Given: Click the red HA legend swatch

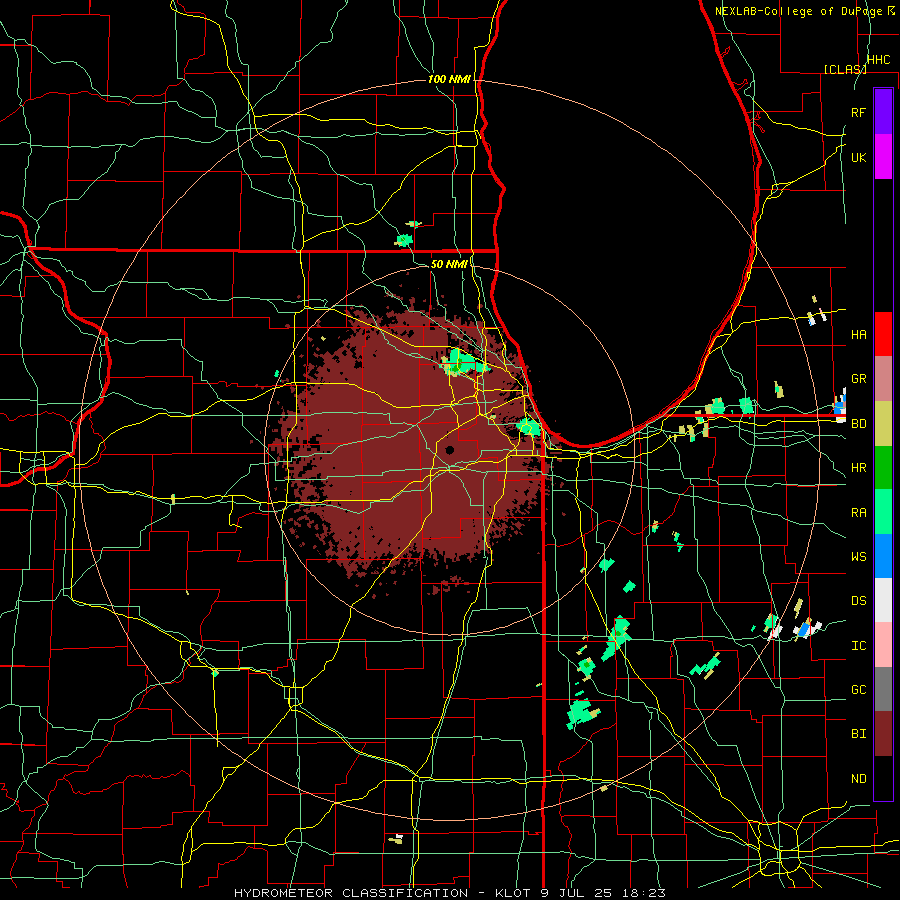Looking at the screenshot, I should click(883, 334).
